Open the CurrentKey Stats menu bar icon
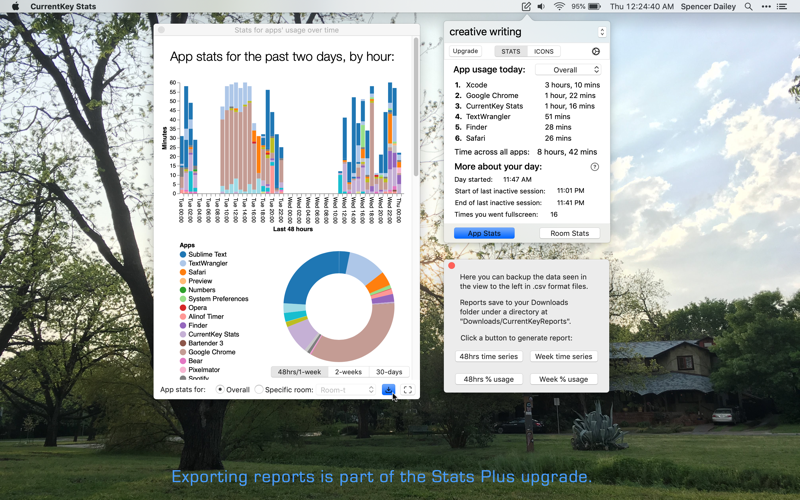The image size is (800, 500). (526, 7)
